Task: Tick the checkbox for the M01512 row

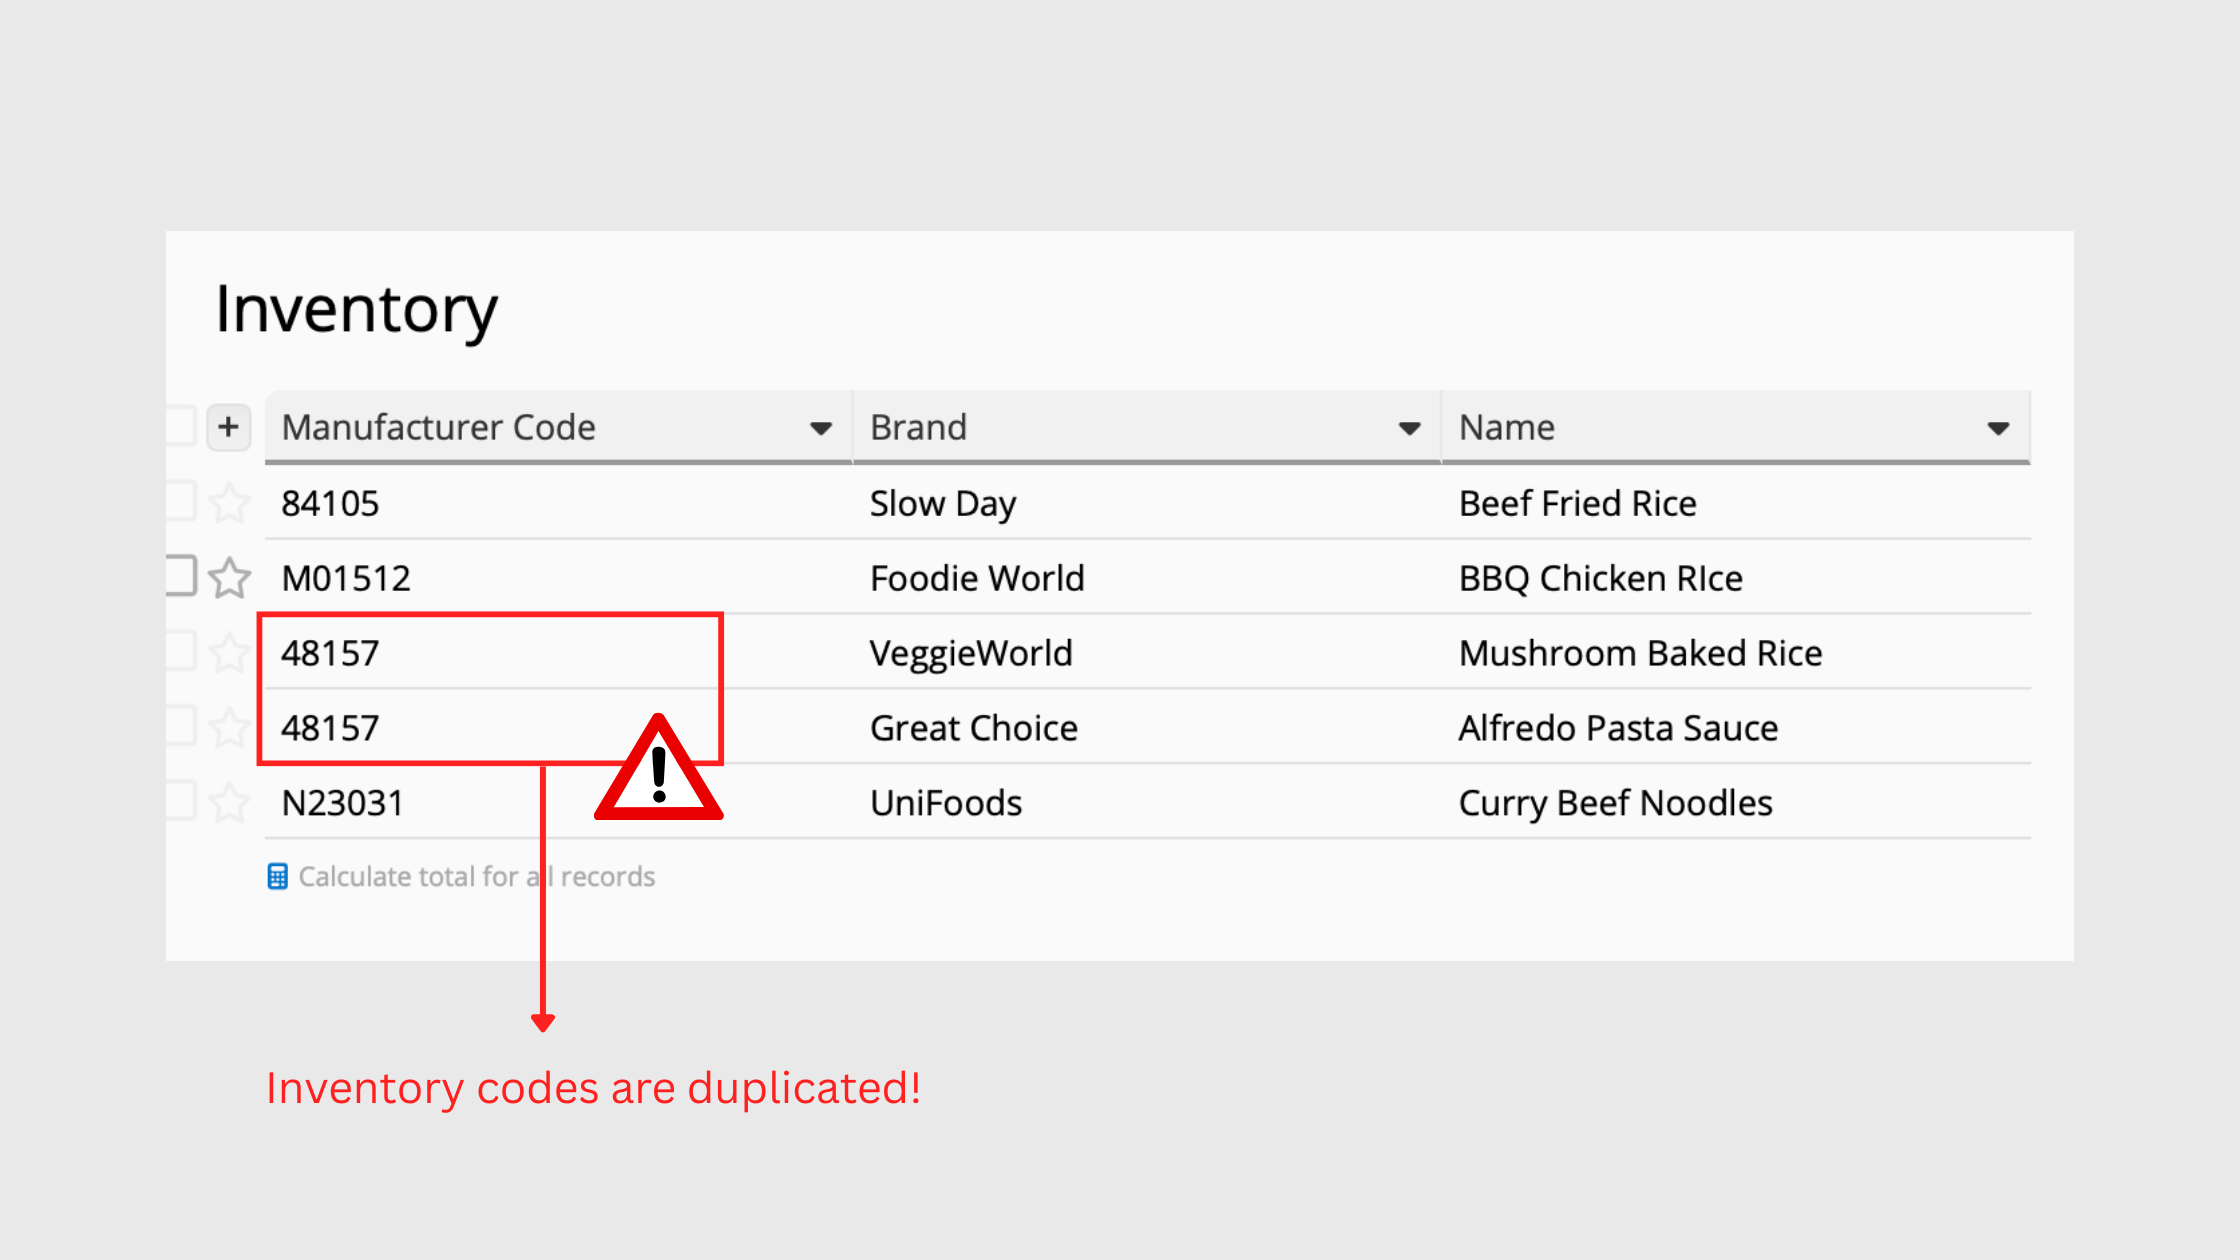Action: [x=180, y=575]
